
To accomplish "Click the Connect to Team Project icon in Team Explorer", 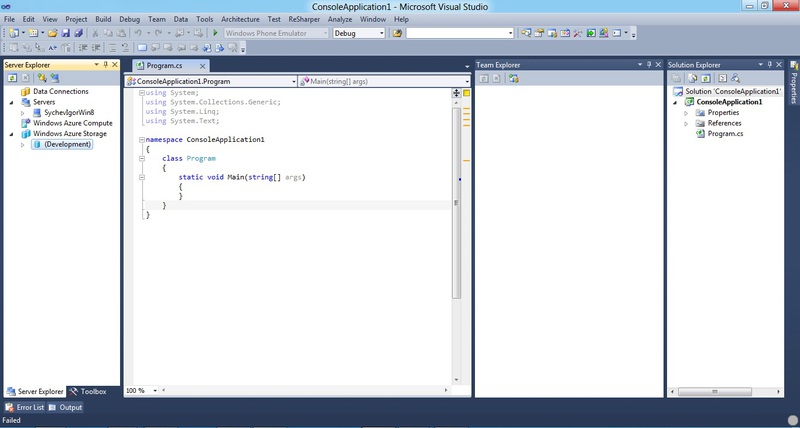I will click(513, 79).
